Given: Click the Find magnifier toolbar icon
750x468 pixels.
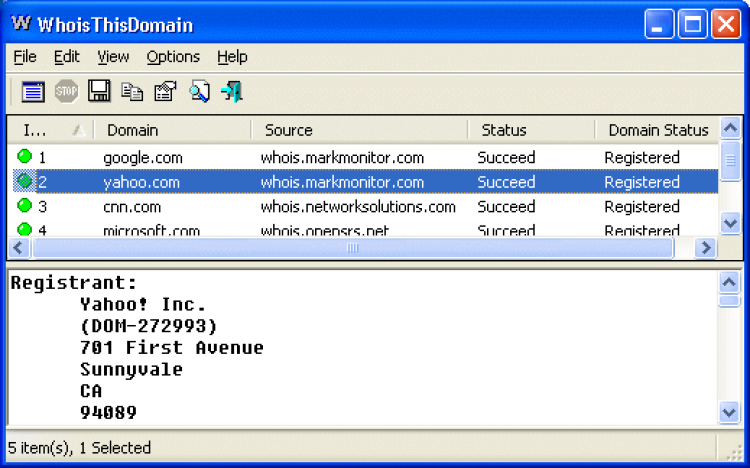Looking at the screenshot, I should tap(199, 91).
